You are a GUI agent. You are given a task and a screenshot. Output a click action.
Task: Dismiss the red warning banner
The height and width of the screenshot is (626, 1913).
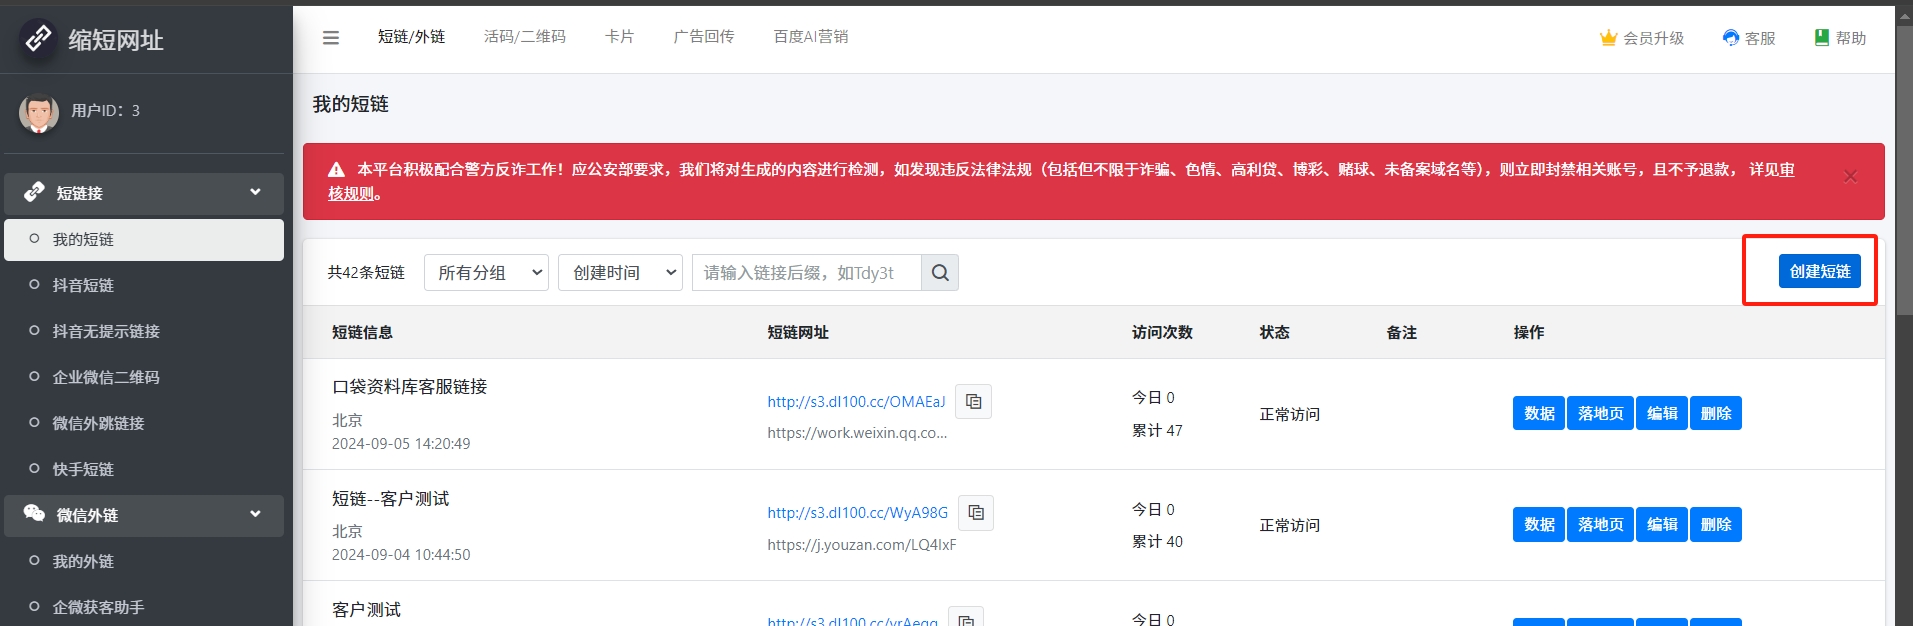[1850, 177]
